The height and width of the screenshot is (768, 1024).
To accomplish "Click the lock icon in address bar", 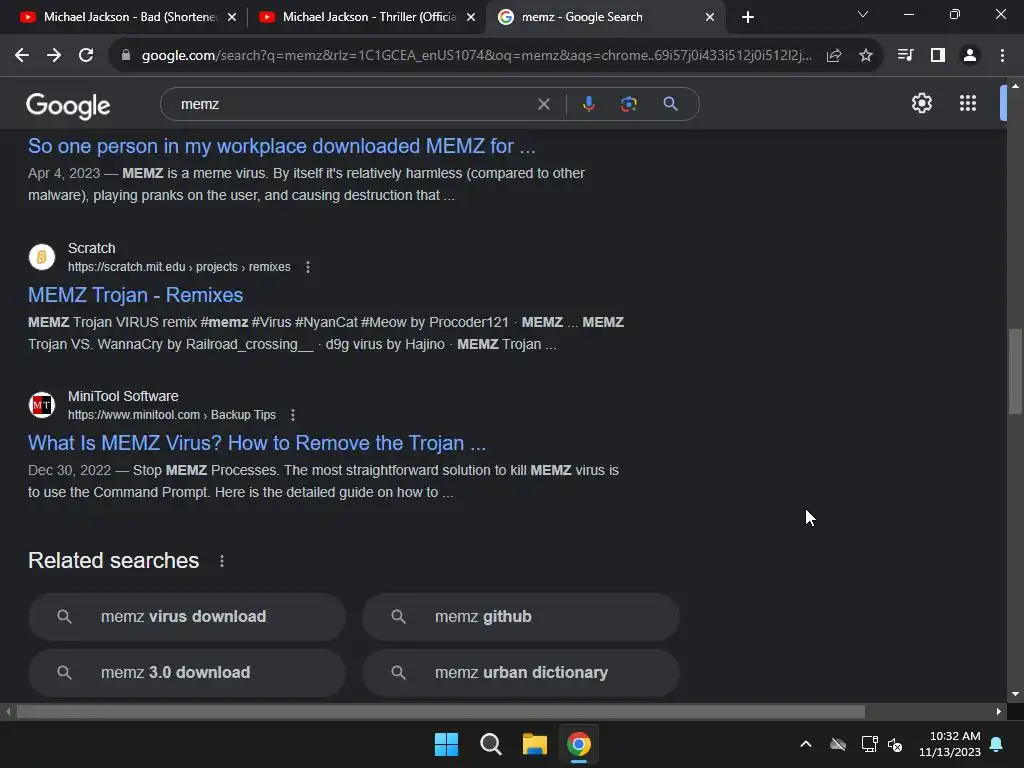I will (126, 56).
